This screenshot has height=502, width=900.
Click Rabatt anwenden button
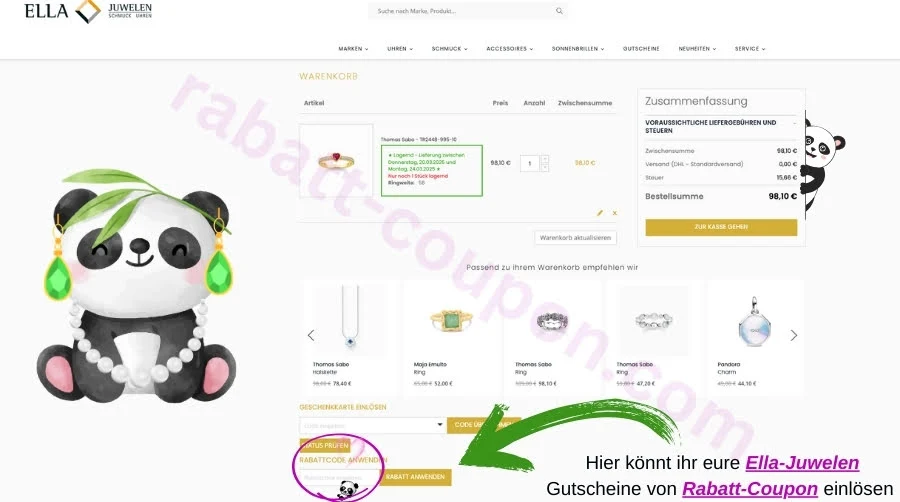click(x=415, y=477)
